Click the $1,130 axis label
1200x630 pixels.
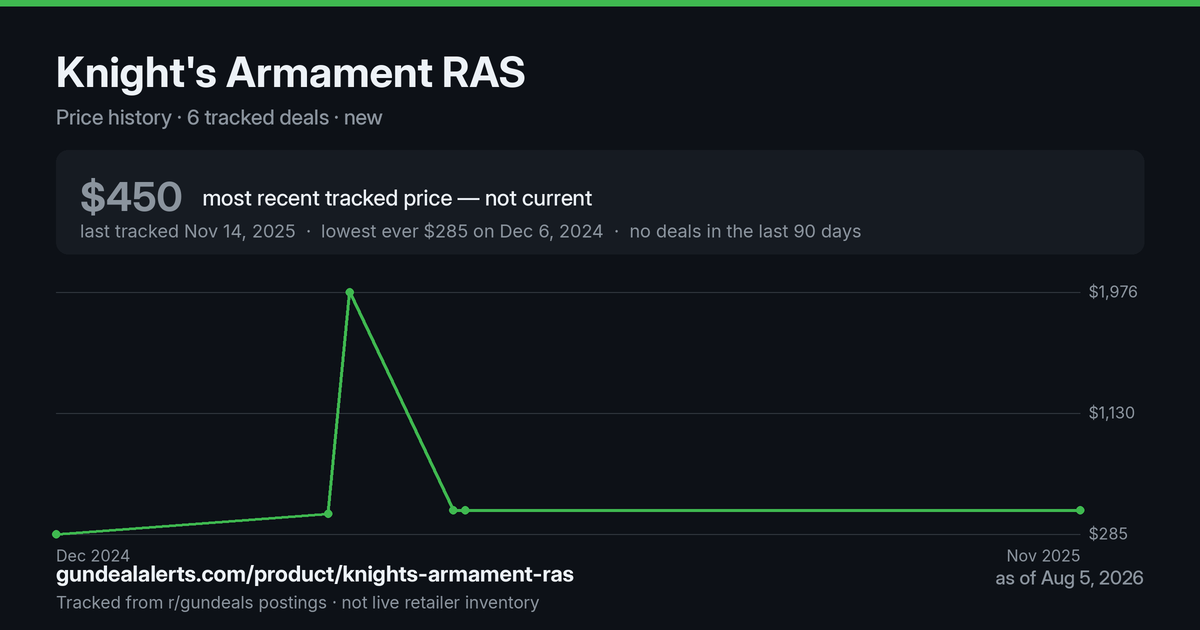click(x=1113, y=413)
